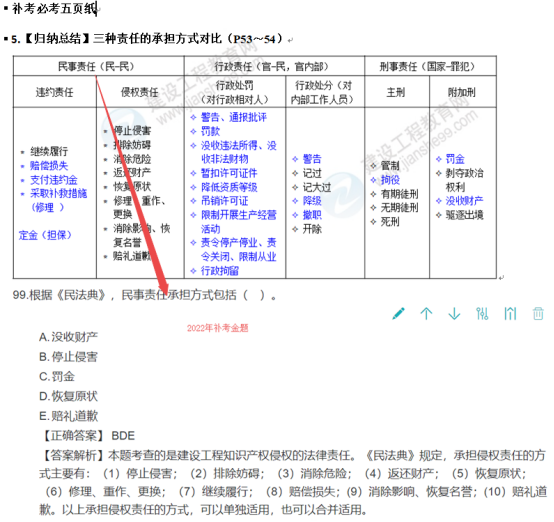Delete question using trash bin icon
This screenshot has width=554, height=522.
tap(538, 313)
